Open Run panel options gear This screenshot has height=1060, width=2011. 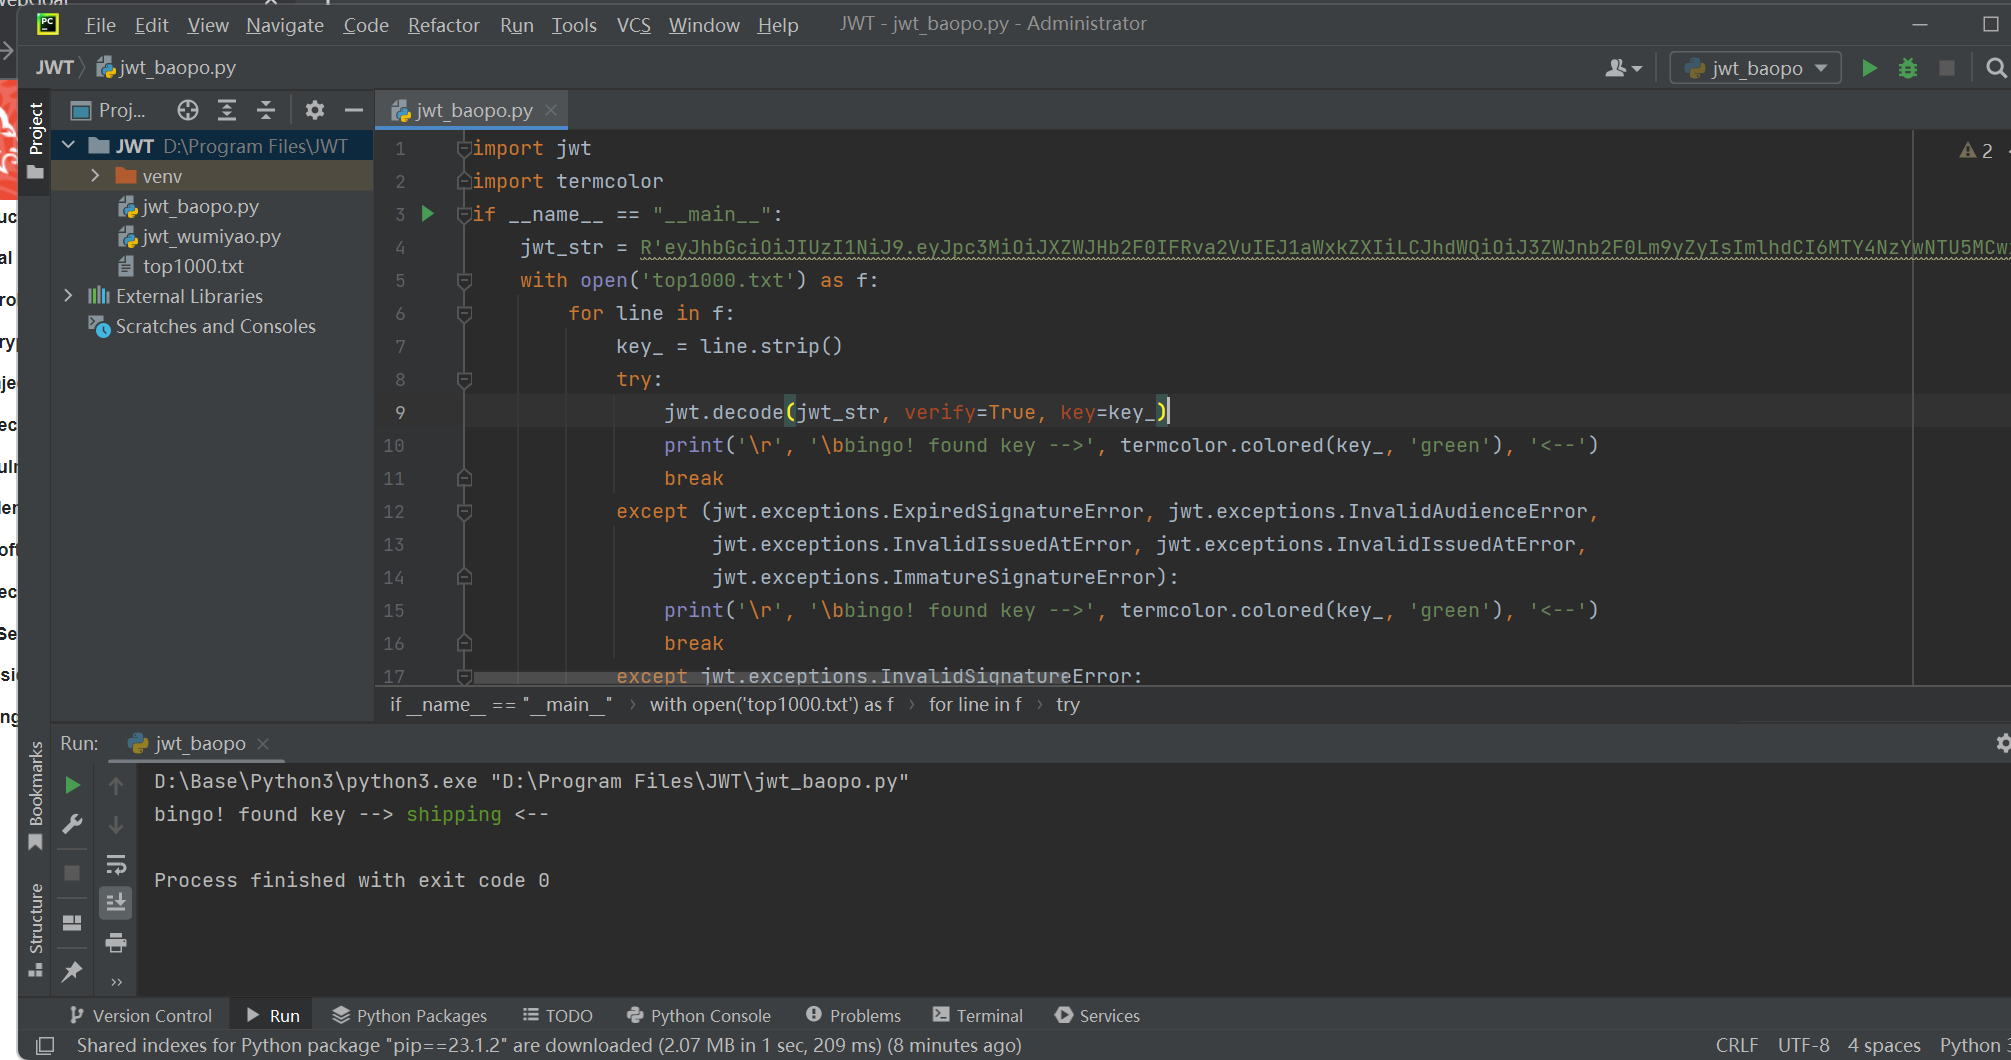point(2001,743)
